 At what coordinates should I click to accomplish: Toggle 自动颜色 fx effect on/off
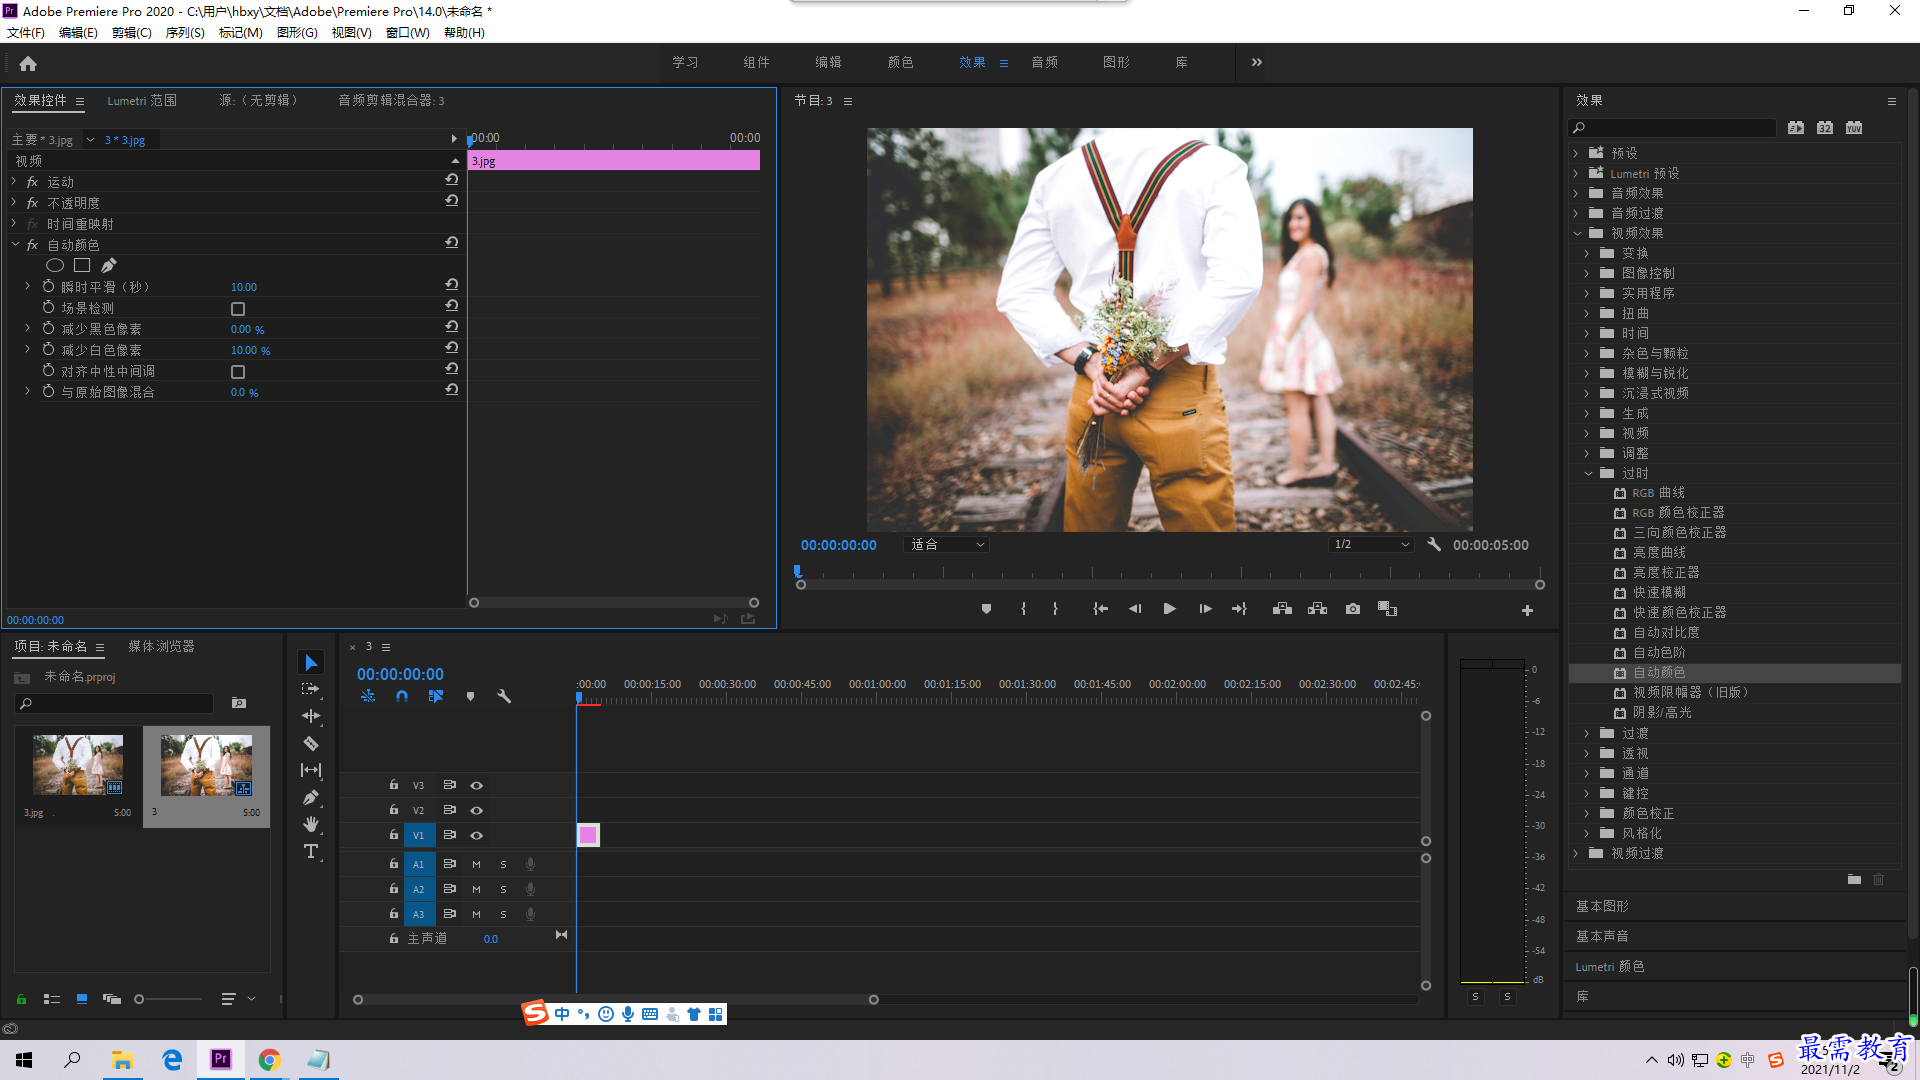(x=32, y=245)
